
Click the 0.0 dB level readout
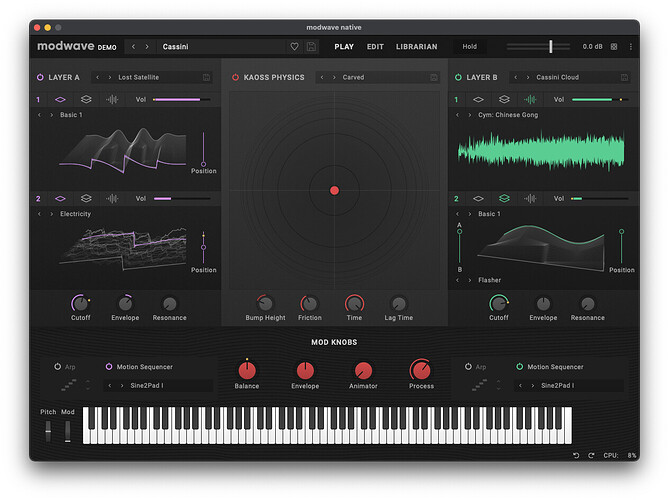pos(592,47)
